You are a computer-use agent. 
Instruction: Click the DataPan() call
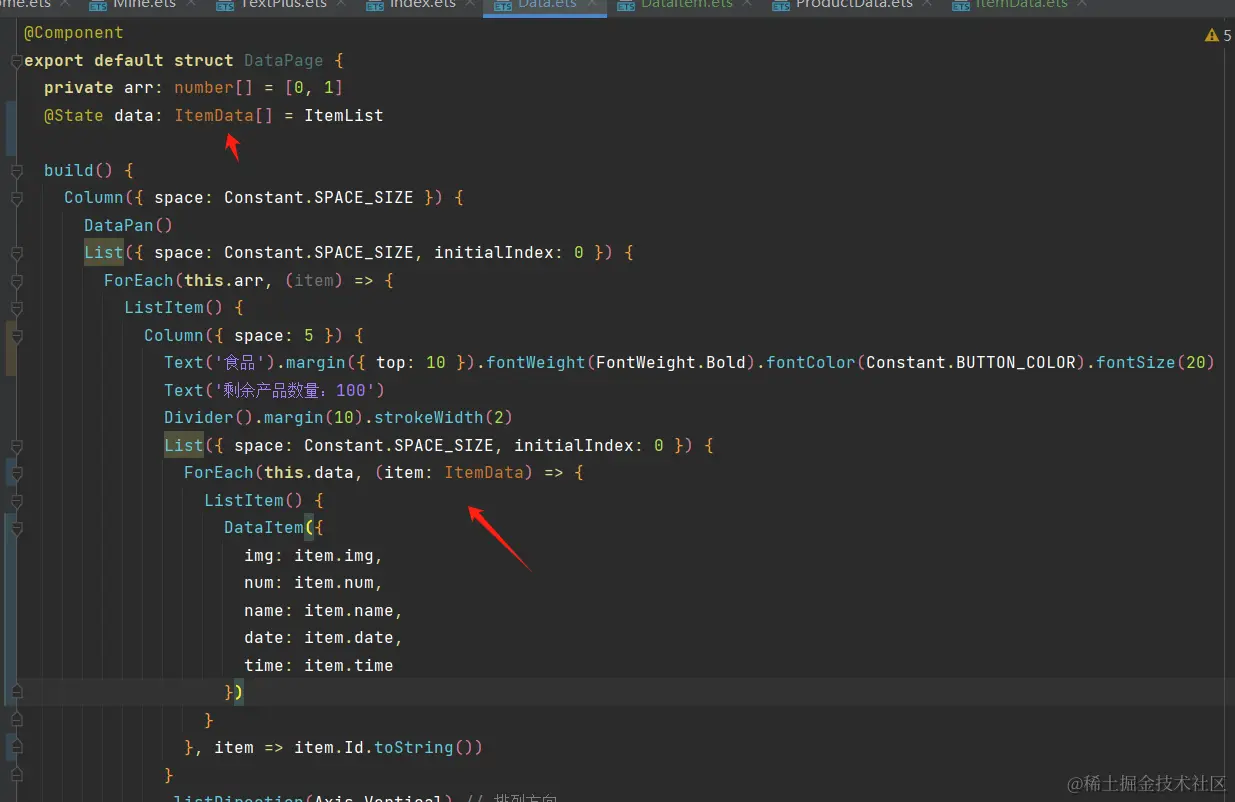click(129, 225)
